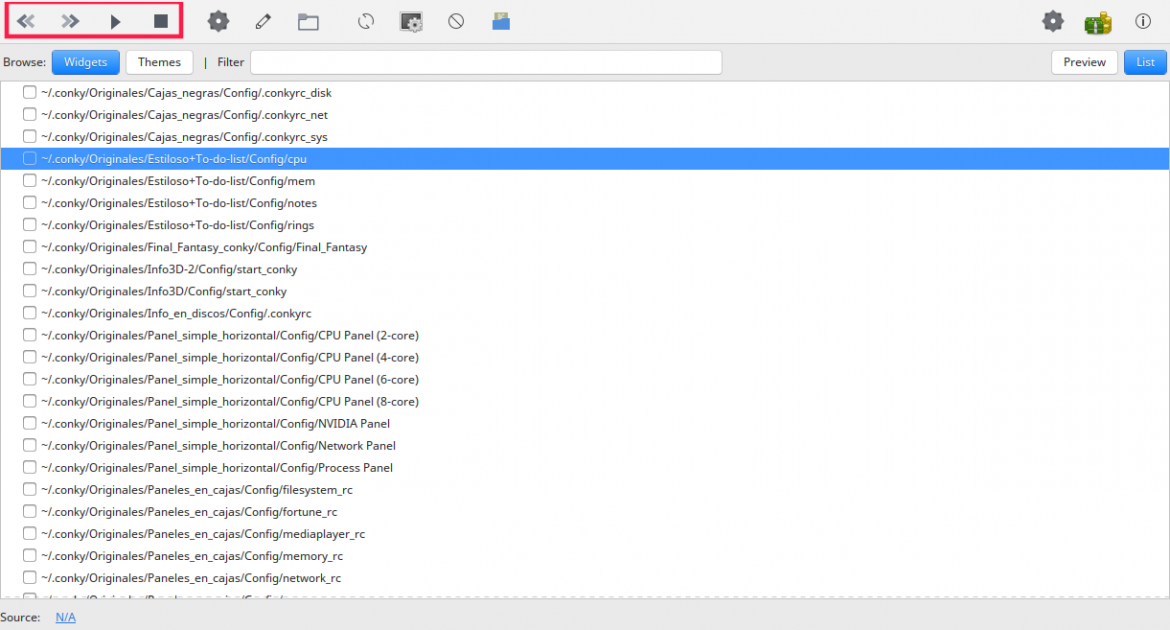Go to the next widget
Image resolution: width=1170 pixels, height=630 pixels.
(x=69, y=21)
